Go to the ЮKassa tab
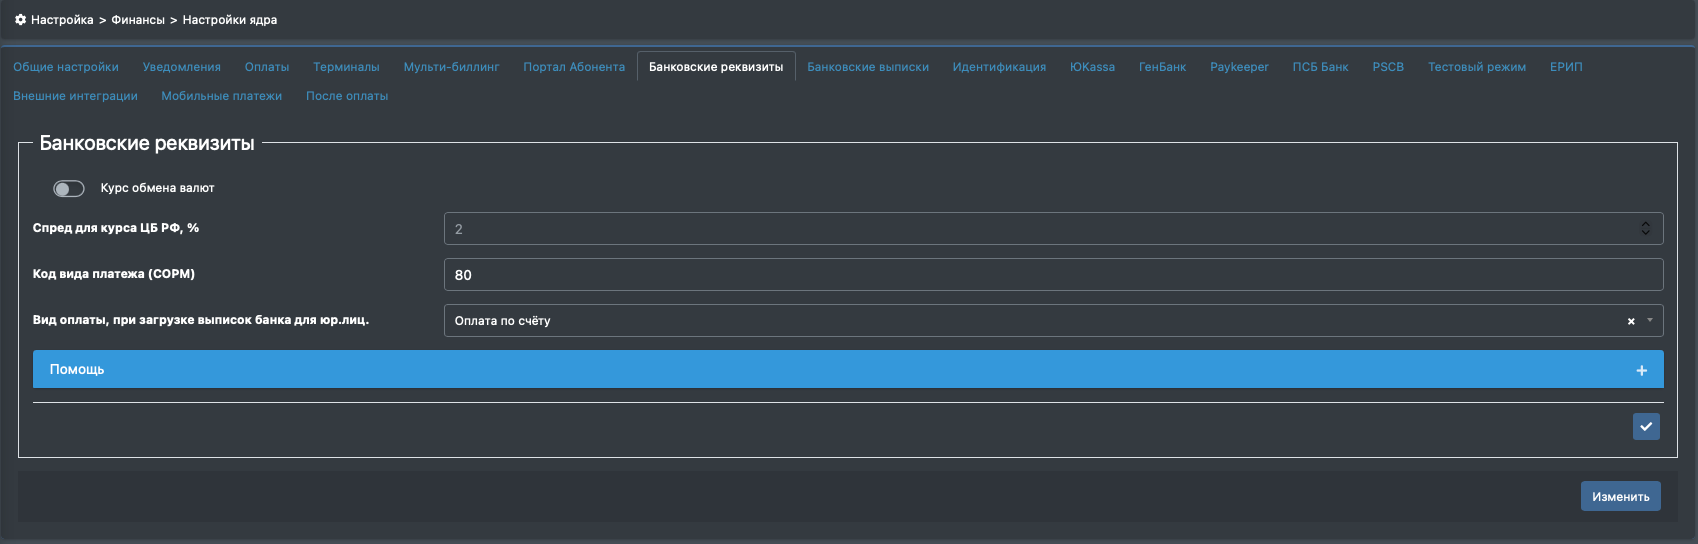 (x=1092, y=67)
